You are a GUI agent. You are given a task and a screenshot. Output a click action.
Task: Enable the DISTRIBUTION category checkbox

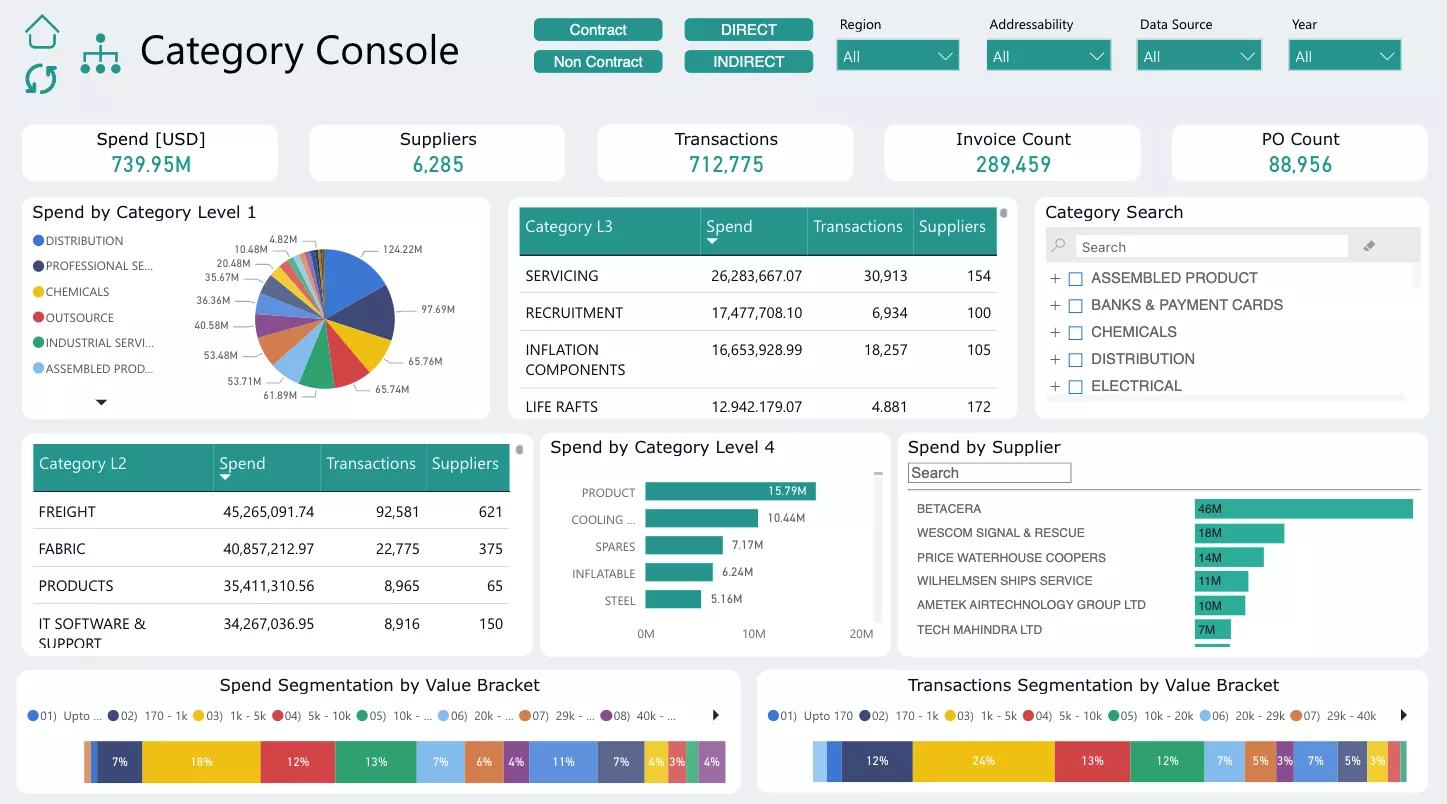[1076, 360]
